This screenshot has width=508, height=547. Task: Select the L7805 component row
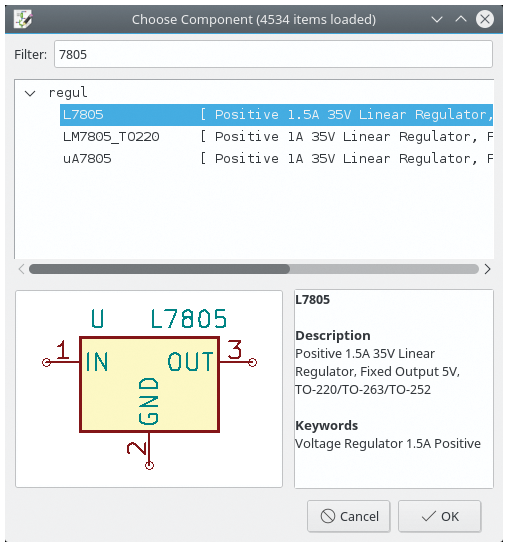(276, 114)
